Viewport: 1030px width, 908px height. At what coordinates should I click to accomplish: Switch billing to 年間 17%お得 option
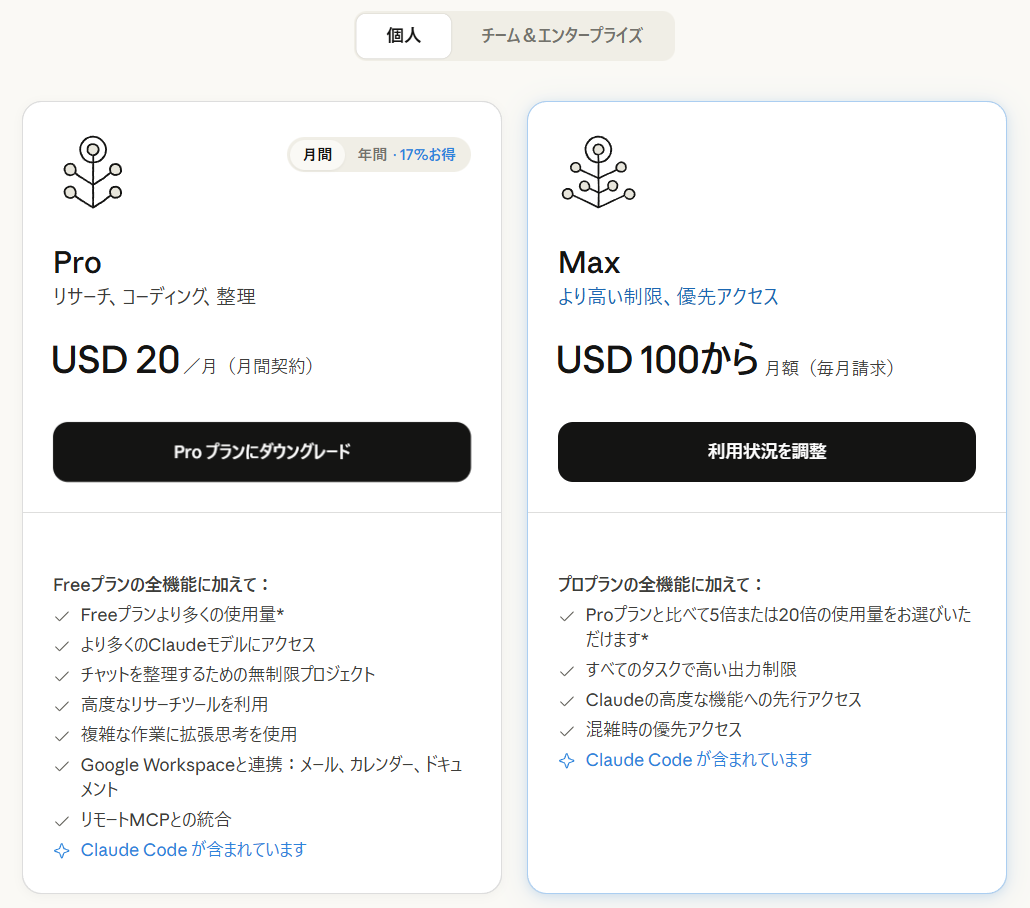click(x=406, y=155)
